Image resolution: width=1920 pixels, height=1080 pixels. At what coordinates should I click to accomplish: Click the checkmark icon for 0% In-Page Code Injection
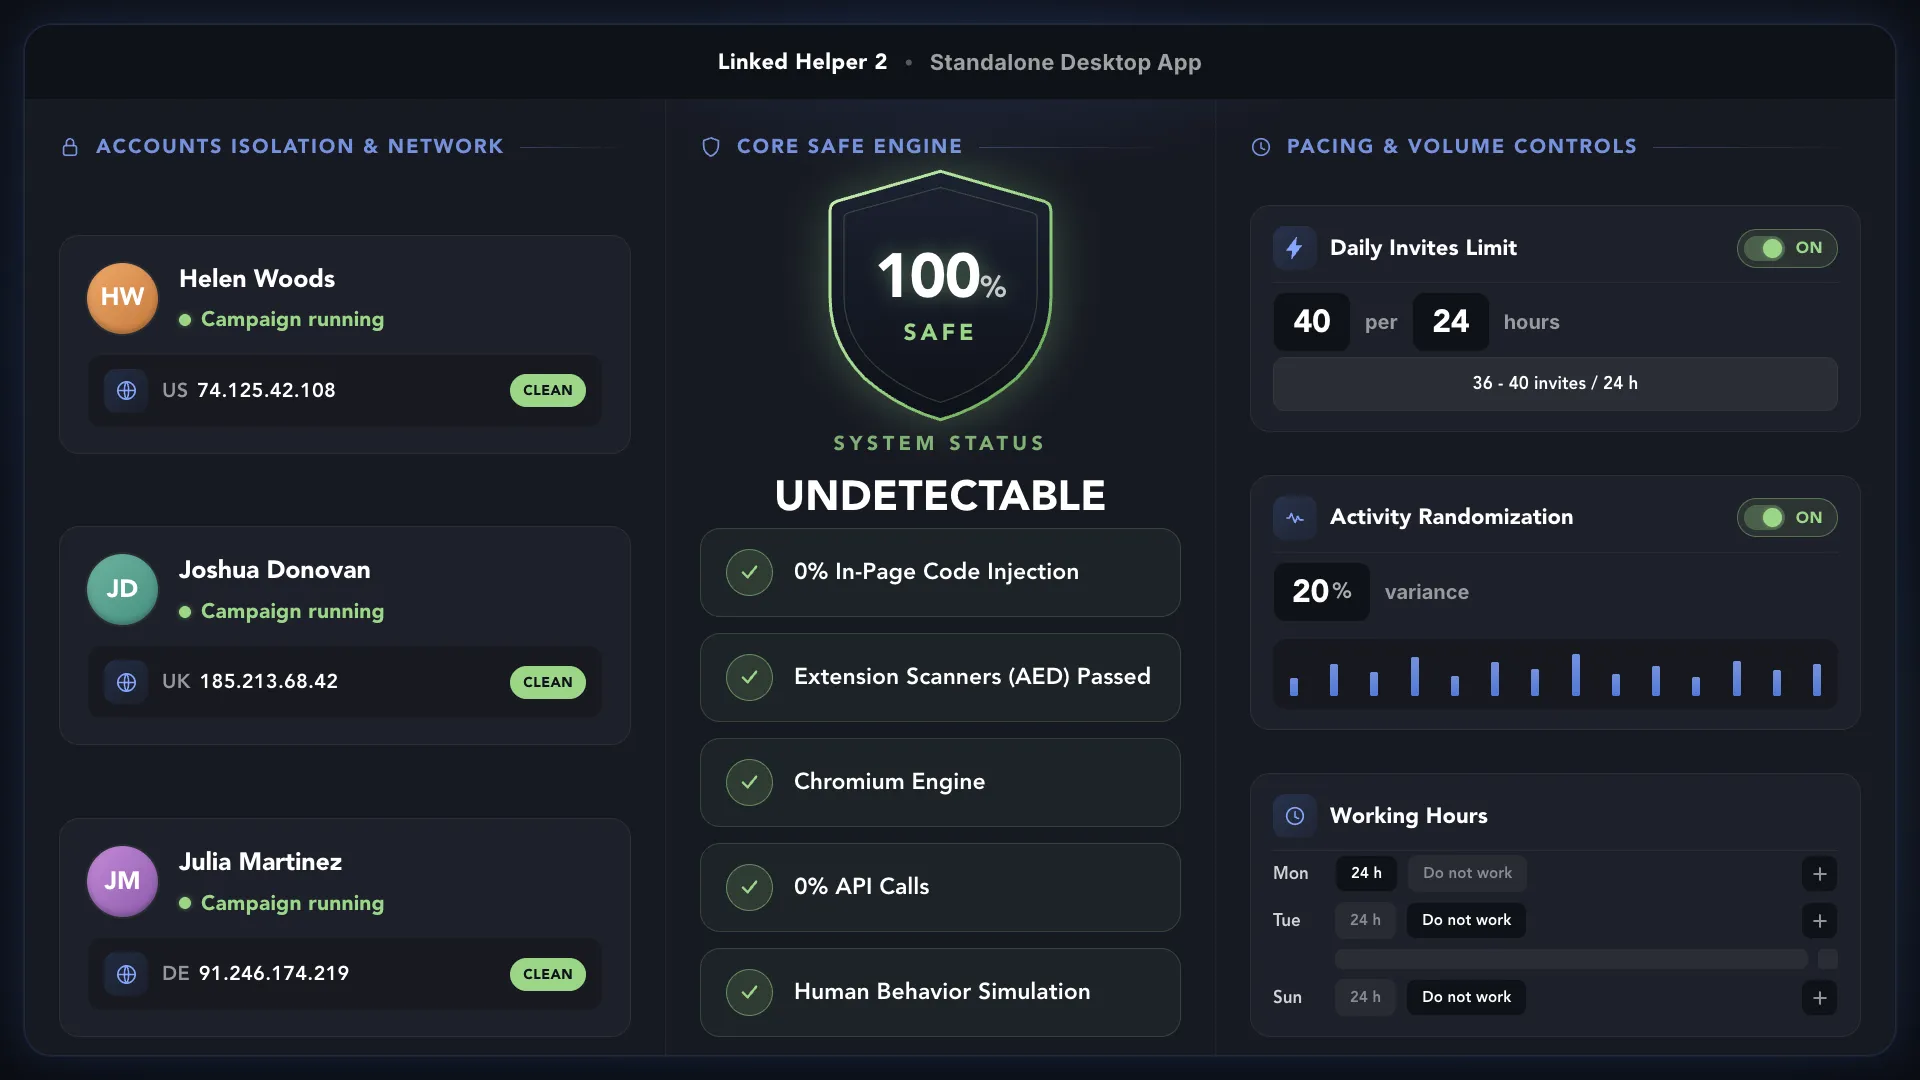[x=749, y=572]
